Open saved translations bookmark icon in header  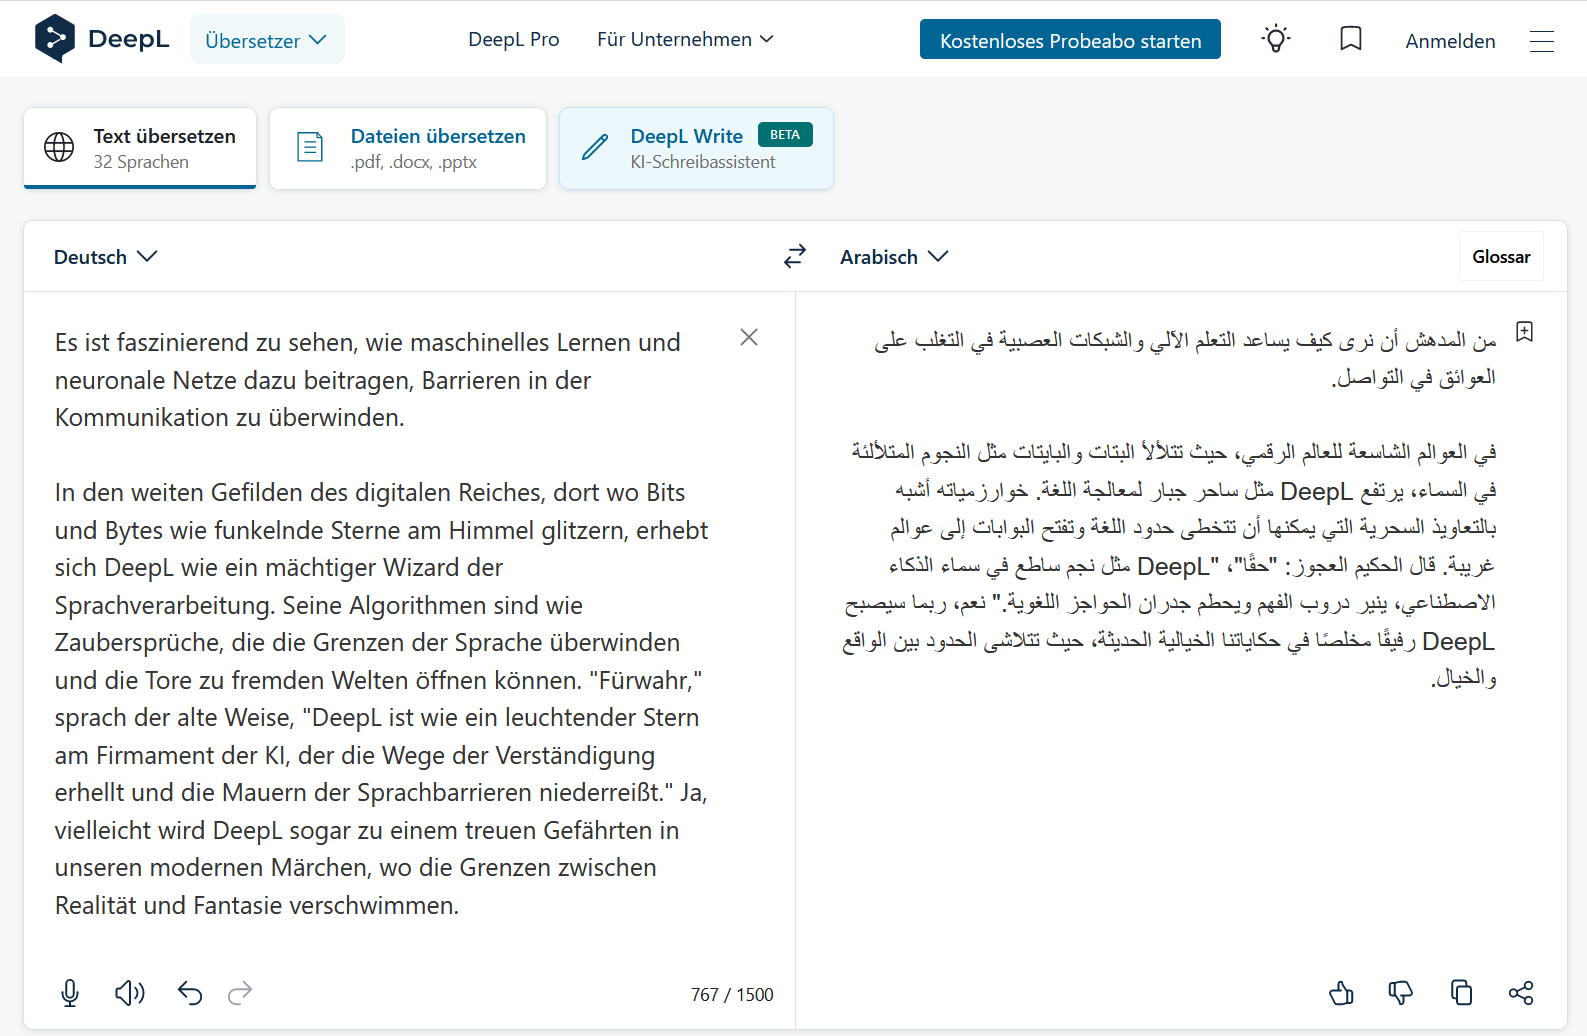1351,39
